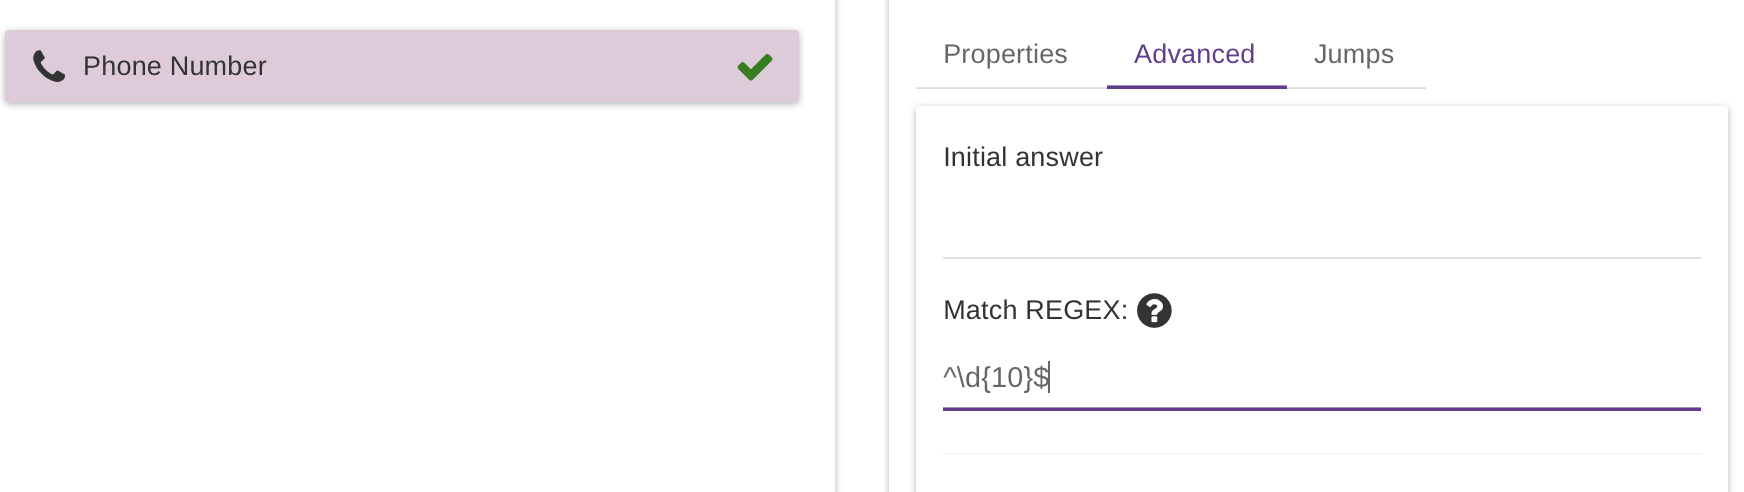Screen dimensions: 1744x492
Task: Place cursor on the ^\d{10}$ regex text
Action: click(995, 378)
